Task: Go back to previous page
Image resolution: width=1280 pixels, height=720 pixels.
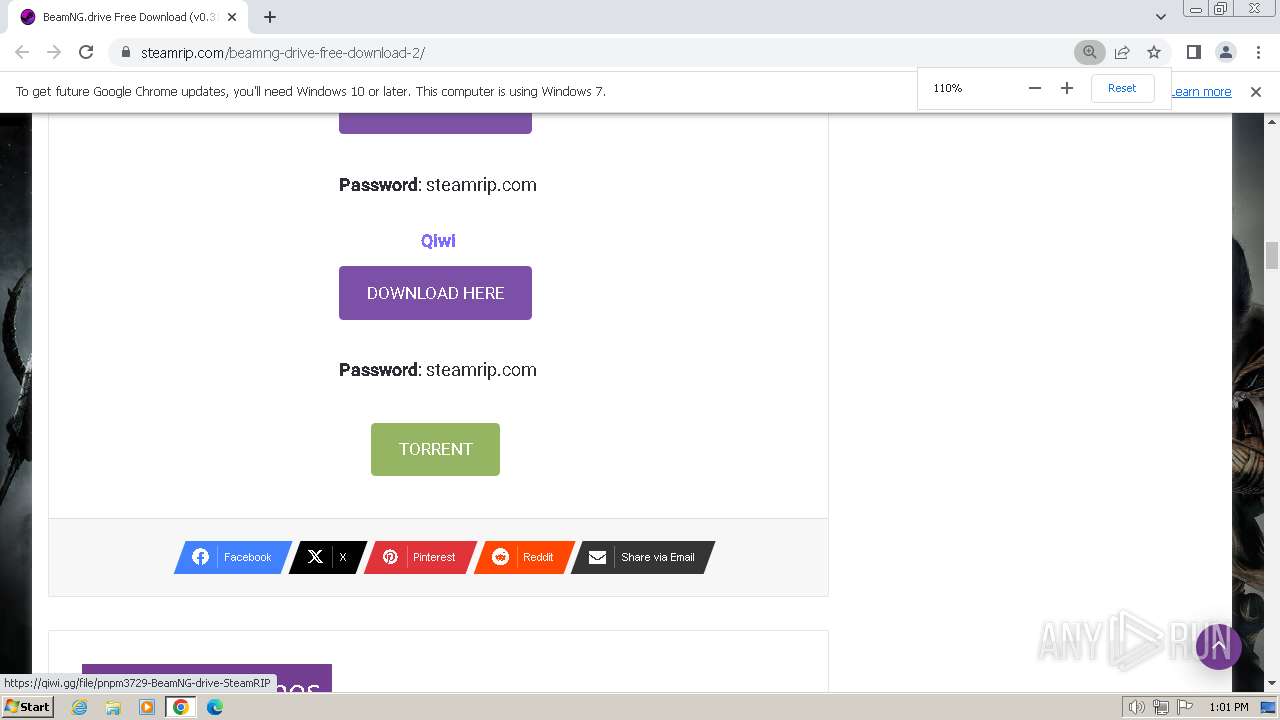Action: (x=22, y=52)
